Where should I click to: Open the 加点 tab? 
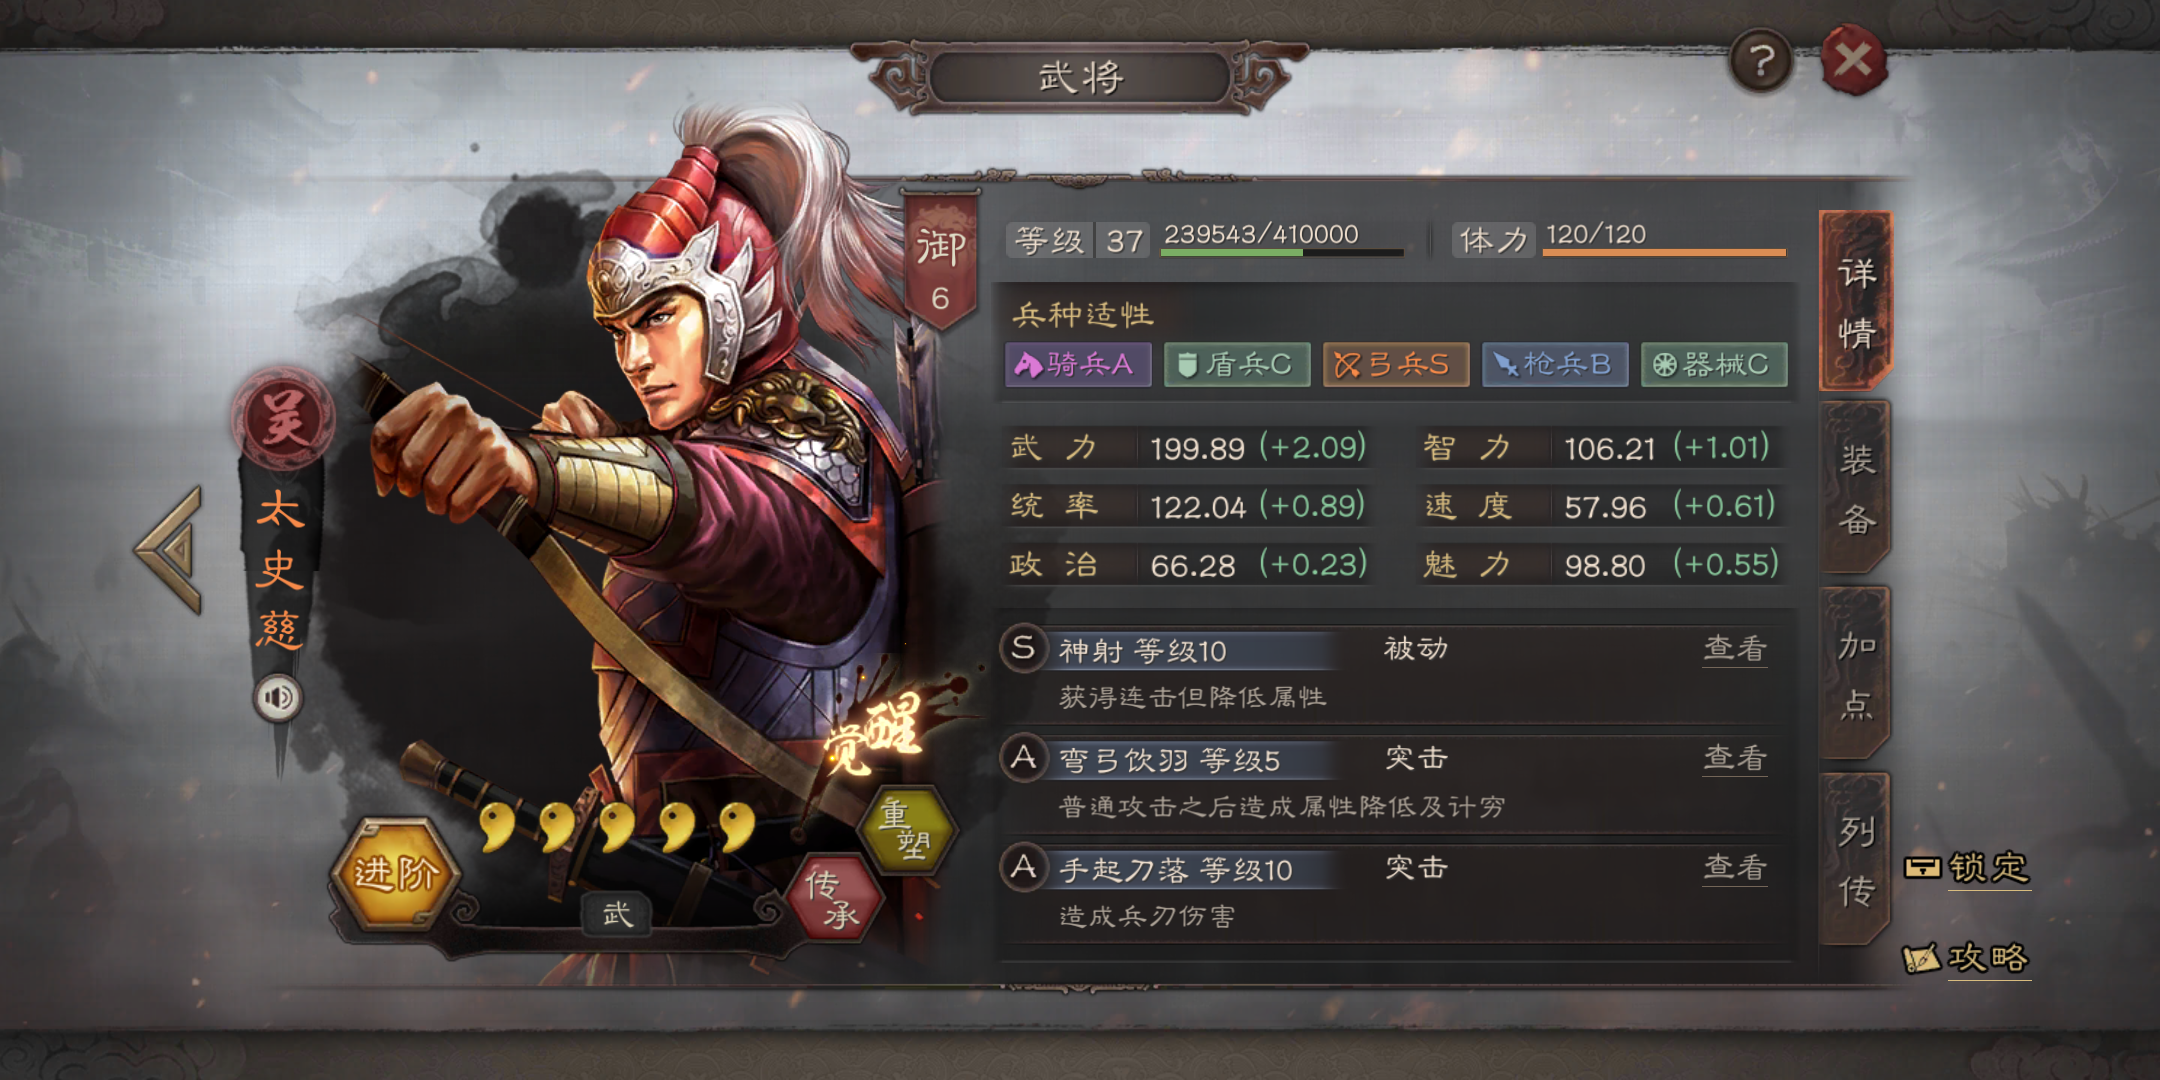pyautogui.click(x=1856, y=675)
